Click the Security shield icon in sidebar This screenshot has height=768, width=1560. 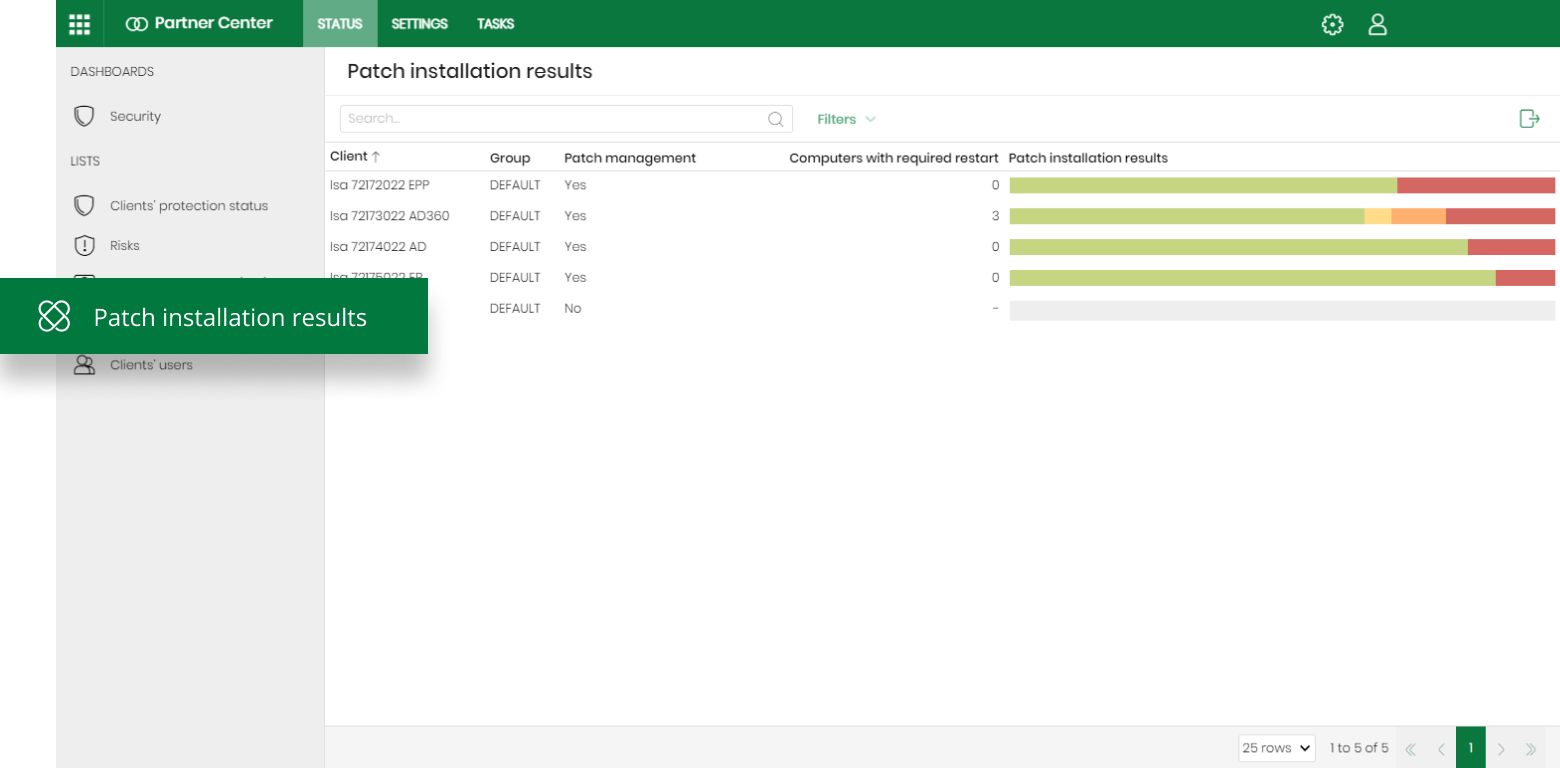[84, 117]
